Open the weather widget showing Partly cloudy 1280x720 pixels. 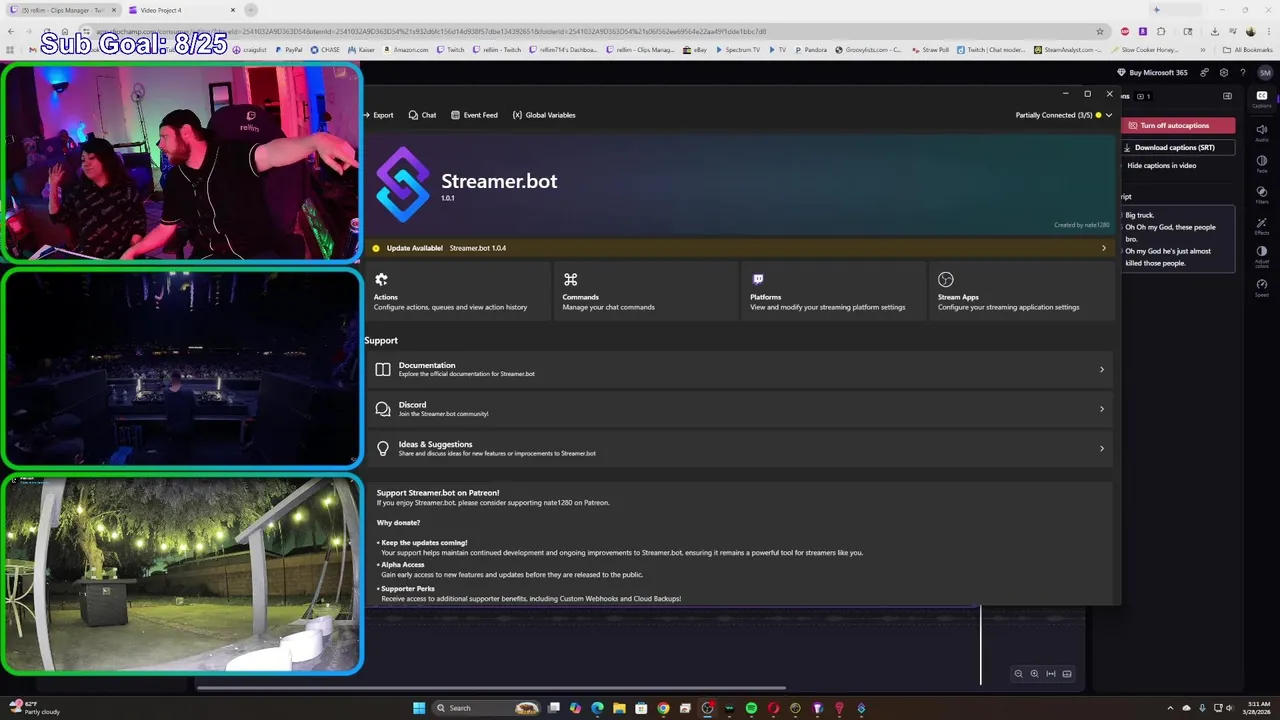pos(35,708)
